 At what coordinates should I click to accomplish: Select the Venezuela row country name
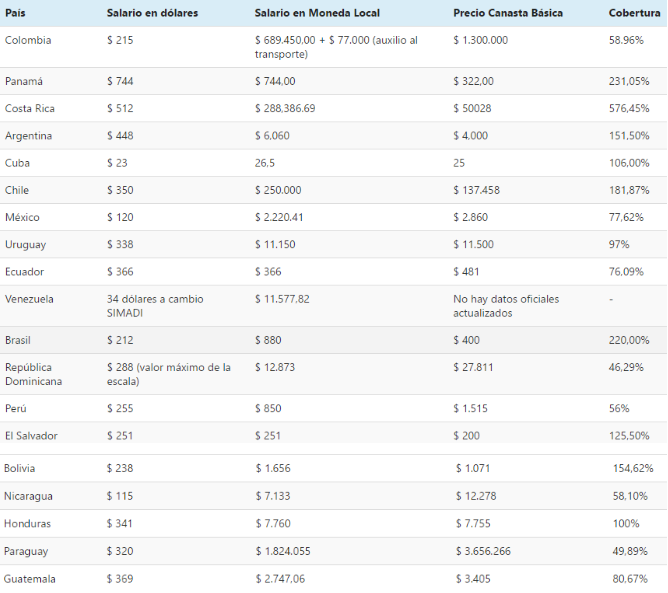coord(29,299)
